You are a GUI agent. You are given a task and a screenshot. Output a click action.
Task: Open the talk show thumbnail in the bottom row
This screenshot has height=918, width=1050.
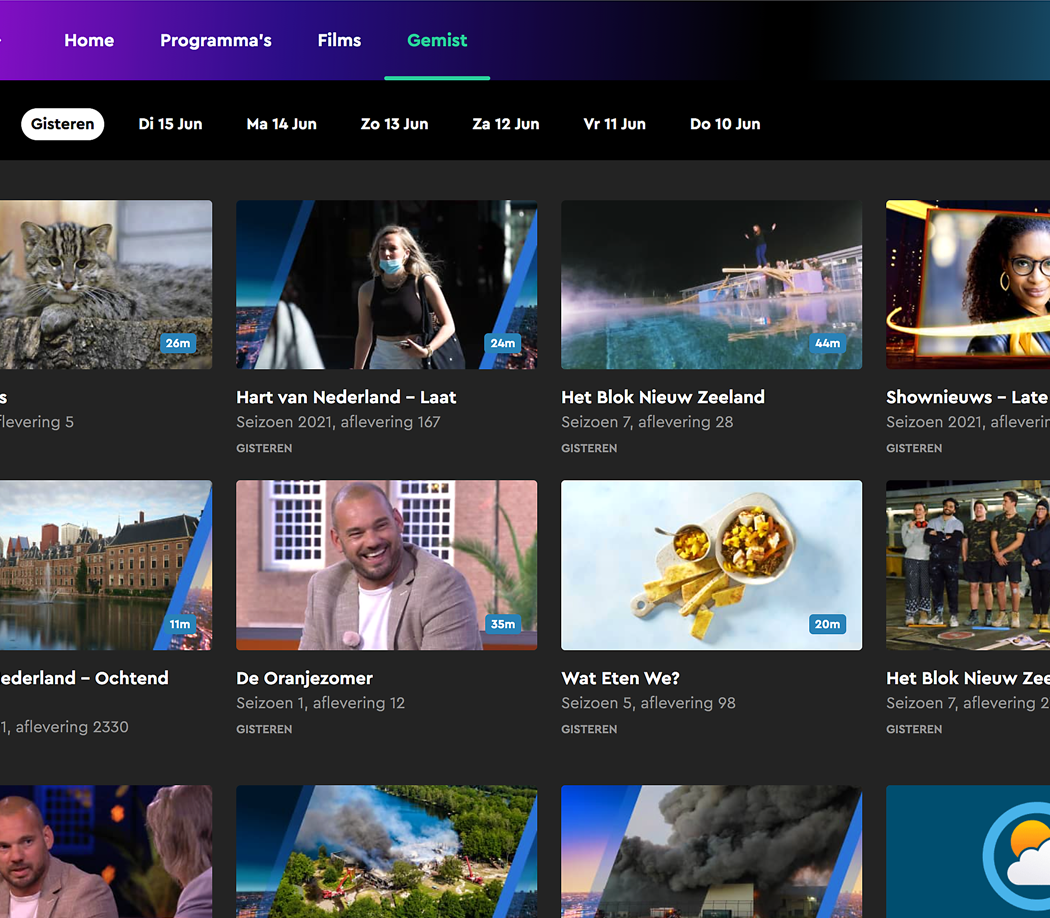pos(106,851)
